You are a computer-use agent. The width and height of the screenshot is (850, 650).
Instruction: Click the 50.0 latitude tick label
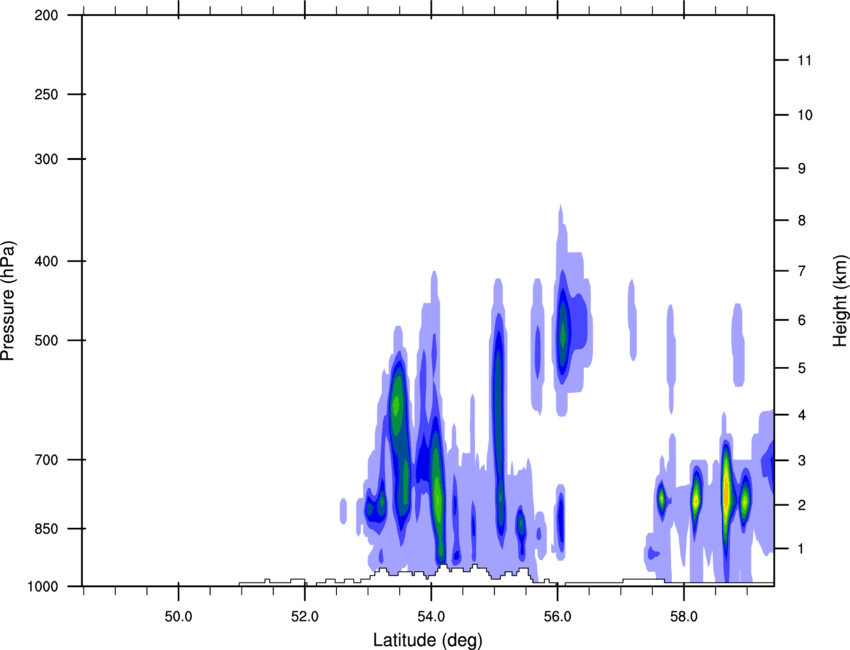(x=178, y=617)
